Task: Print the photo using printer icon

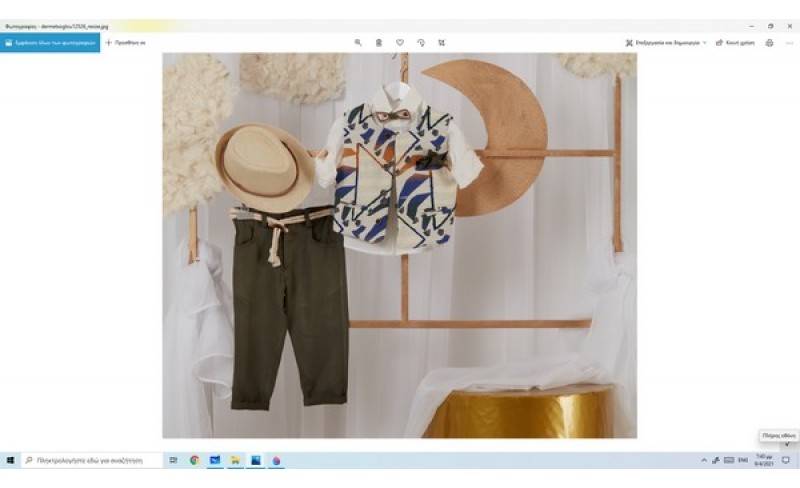Action: pyautogui.click(x=769, y=43)
